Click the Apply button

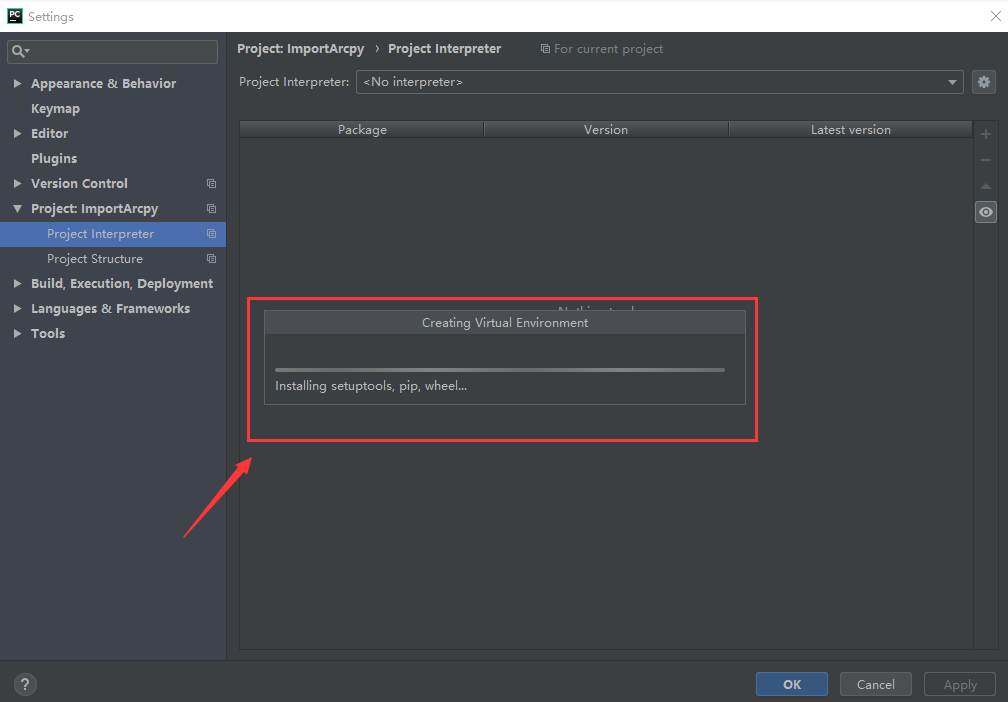pos(960,684)
